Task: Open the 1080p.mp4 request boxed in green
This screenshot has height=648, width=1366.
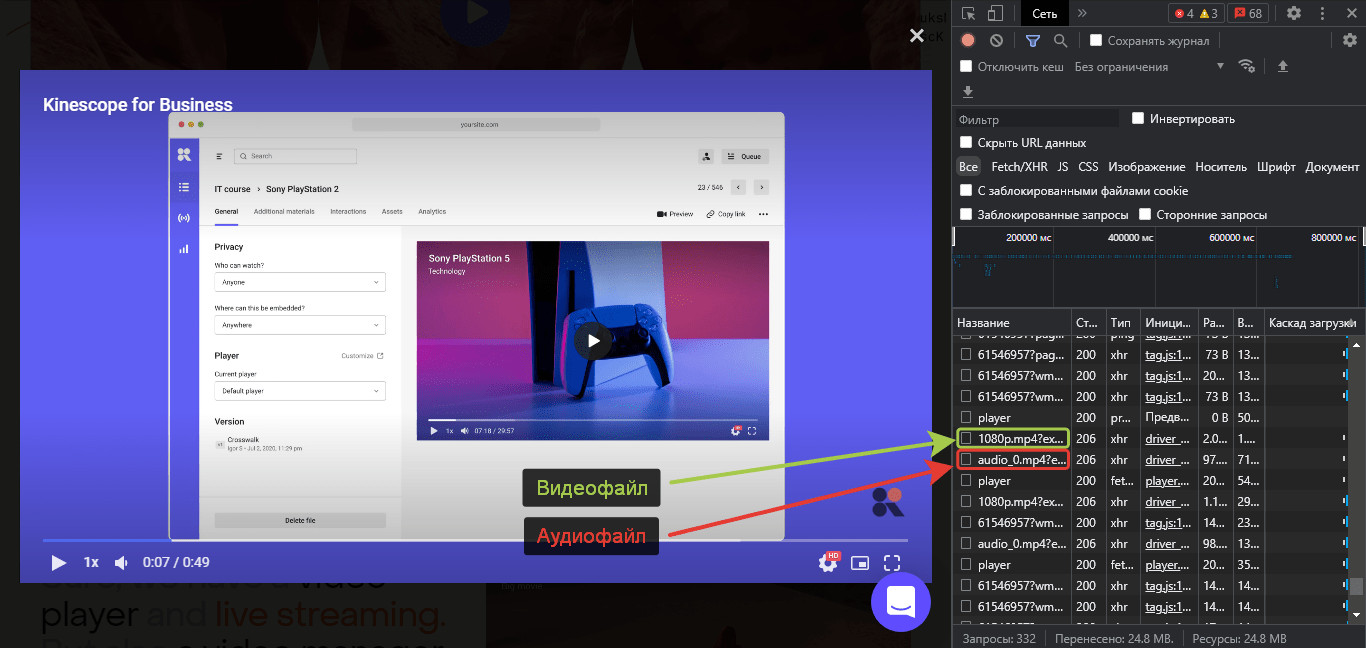Action: point(1014,438)
